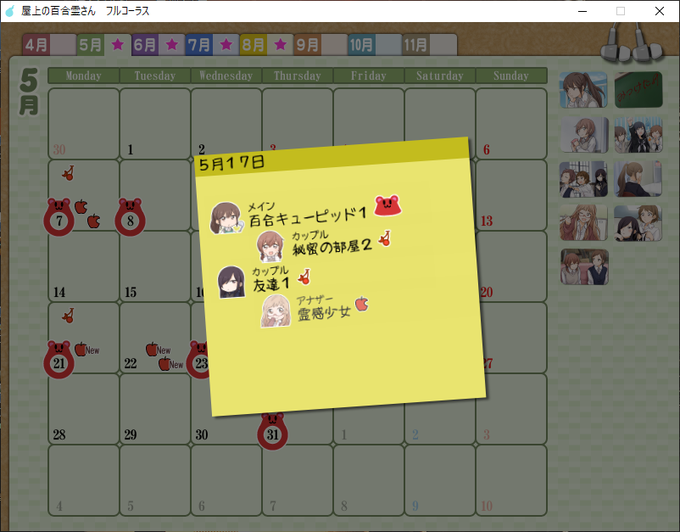This screenshot has width=680, height=532.
Task: Open the 5月 month tab
Action: click(104, 45)
